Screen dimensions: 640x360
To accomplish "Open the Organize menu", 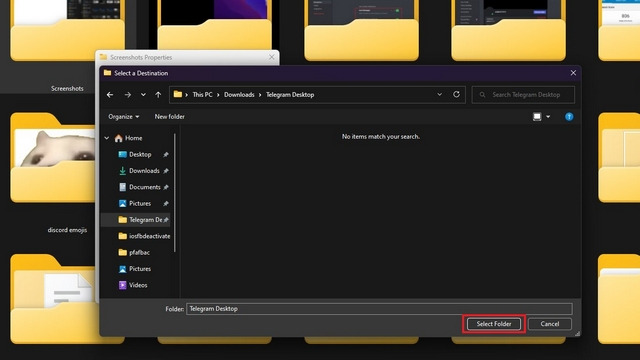I will (x=123, y=117).
